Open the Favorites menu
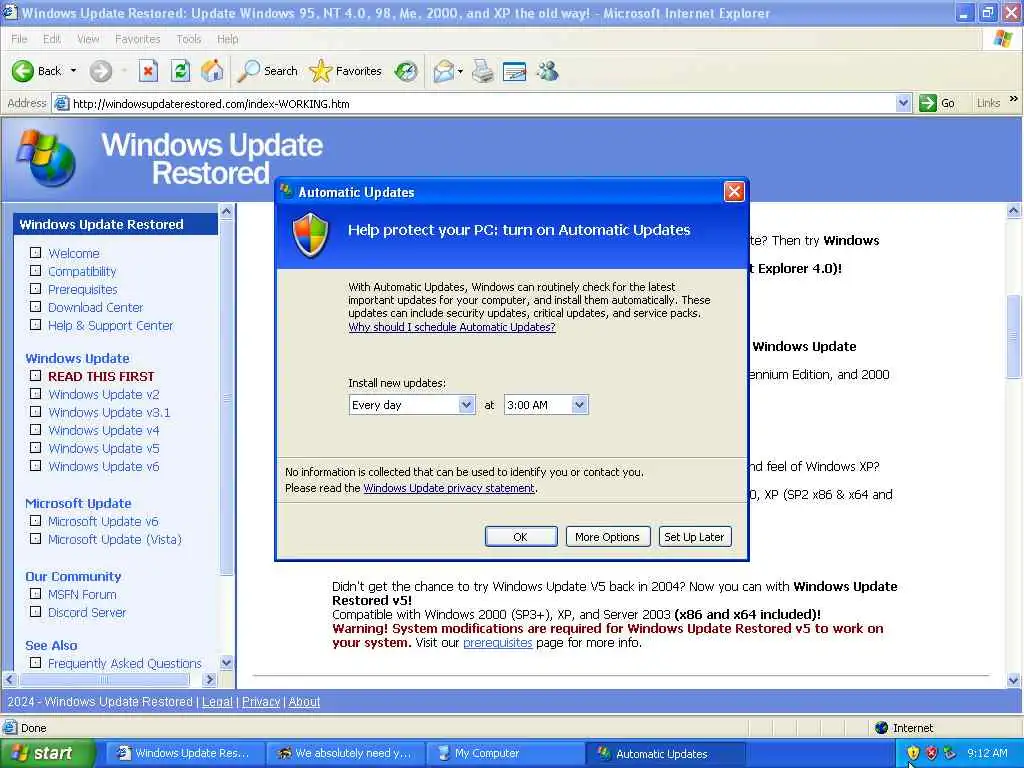This screenshot has height=768, width=1024. 138,39
